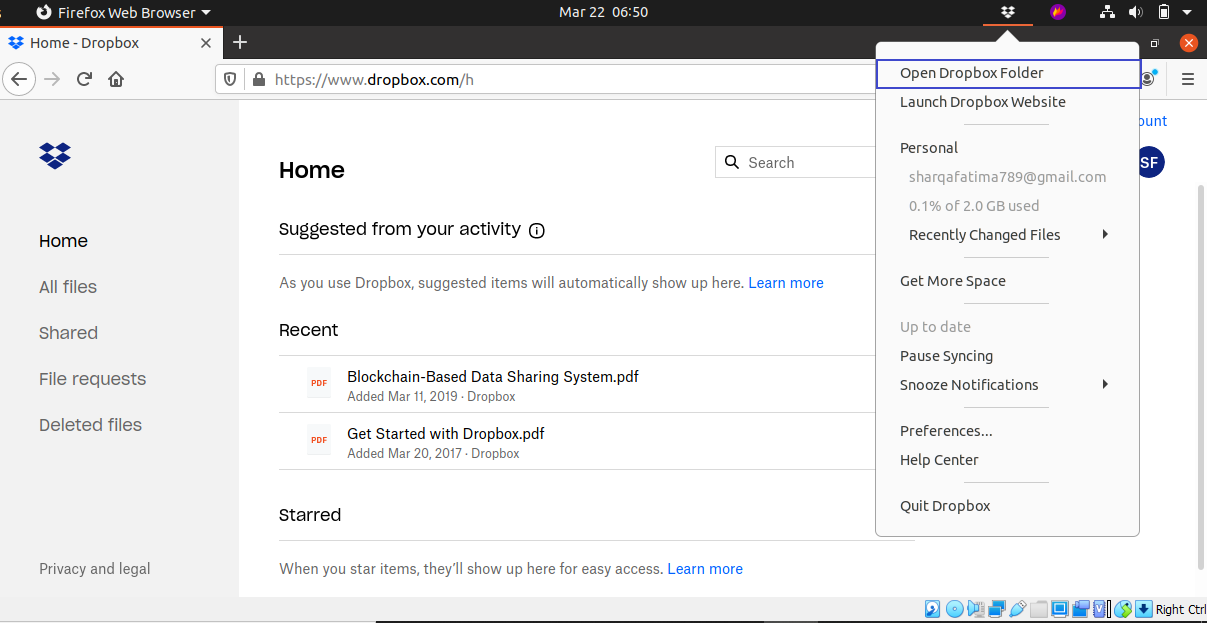Expand the system menu arrow in top bar
Screen dimensions: 1207x623
tap(1187, 12)
